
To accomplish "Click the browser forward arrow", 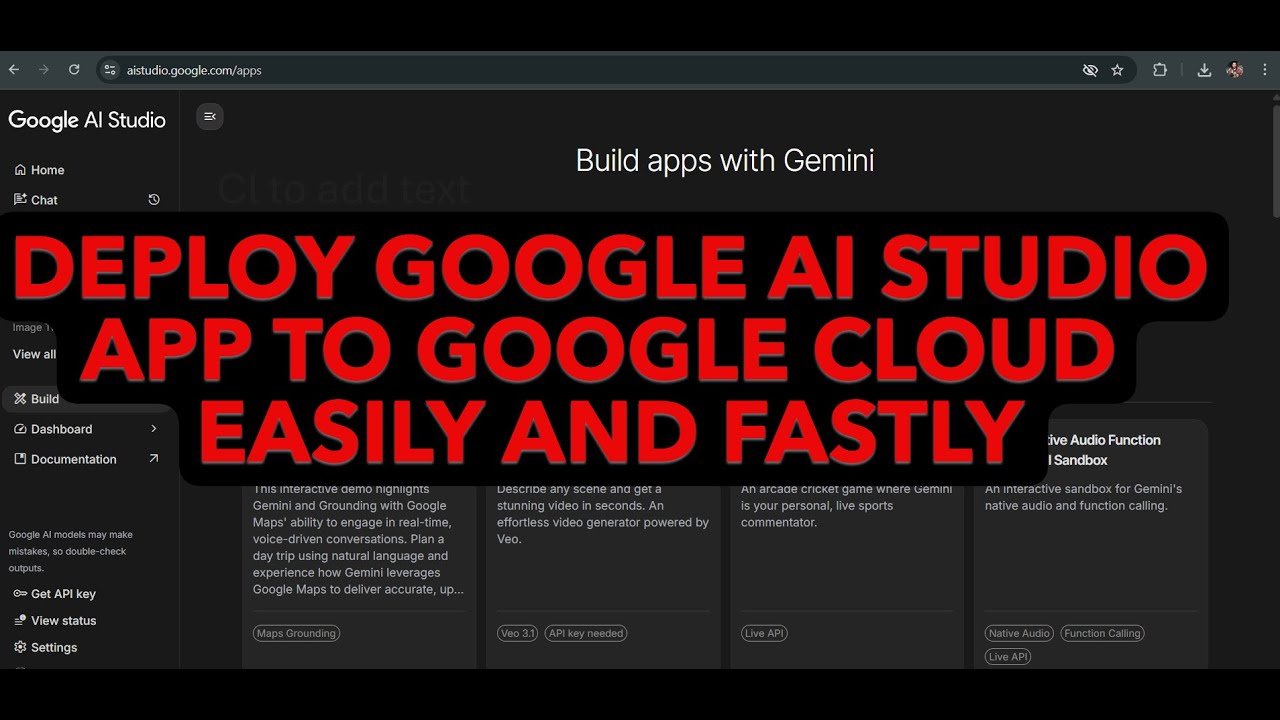I will coord(43,70).
